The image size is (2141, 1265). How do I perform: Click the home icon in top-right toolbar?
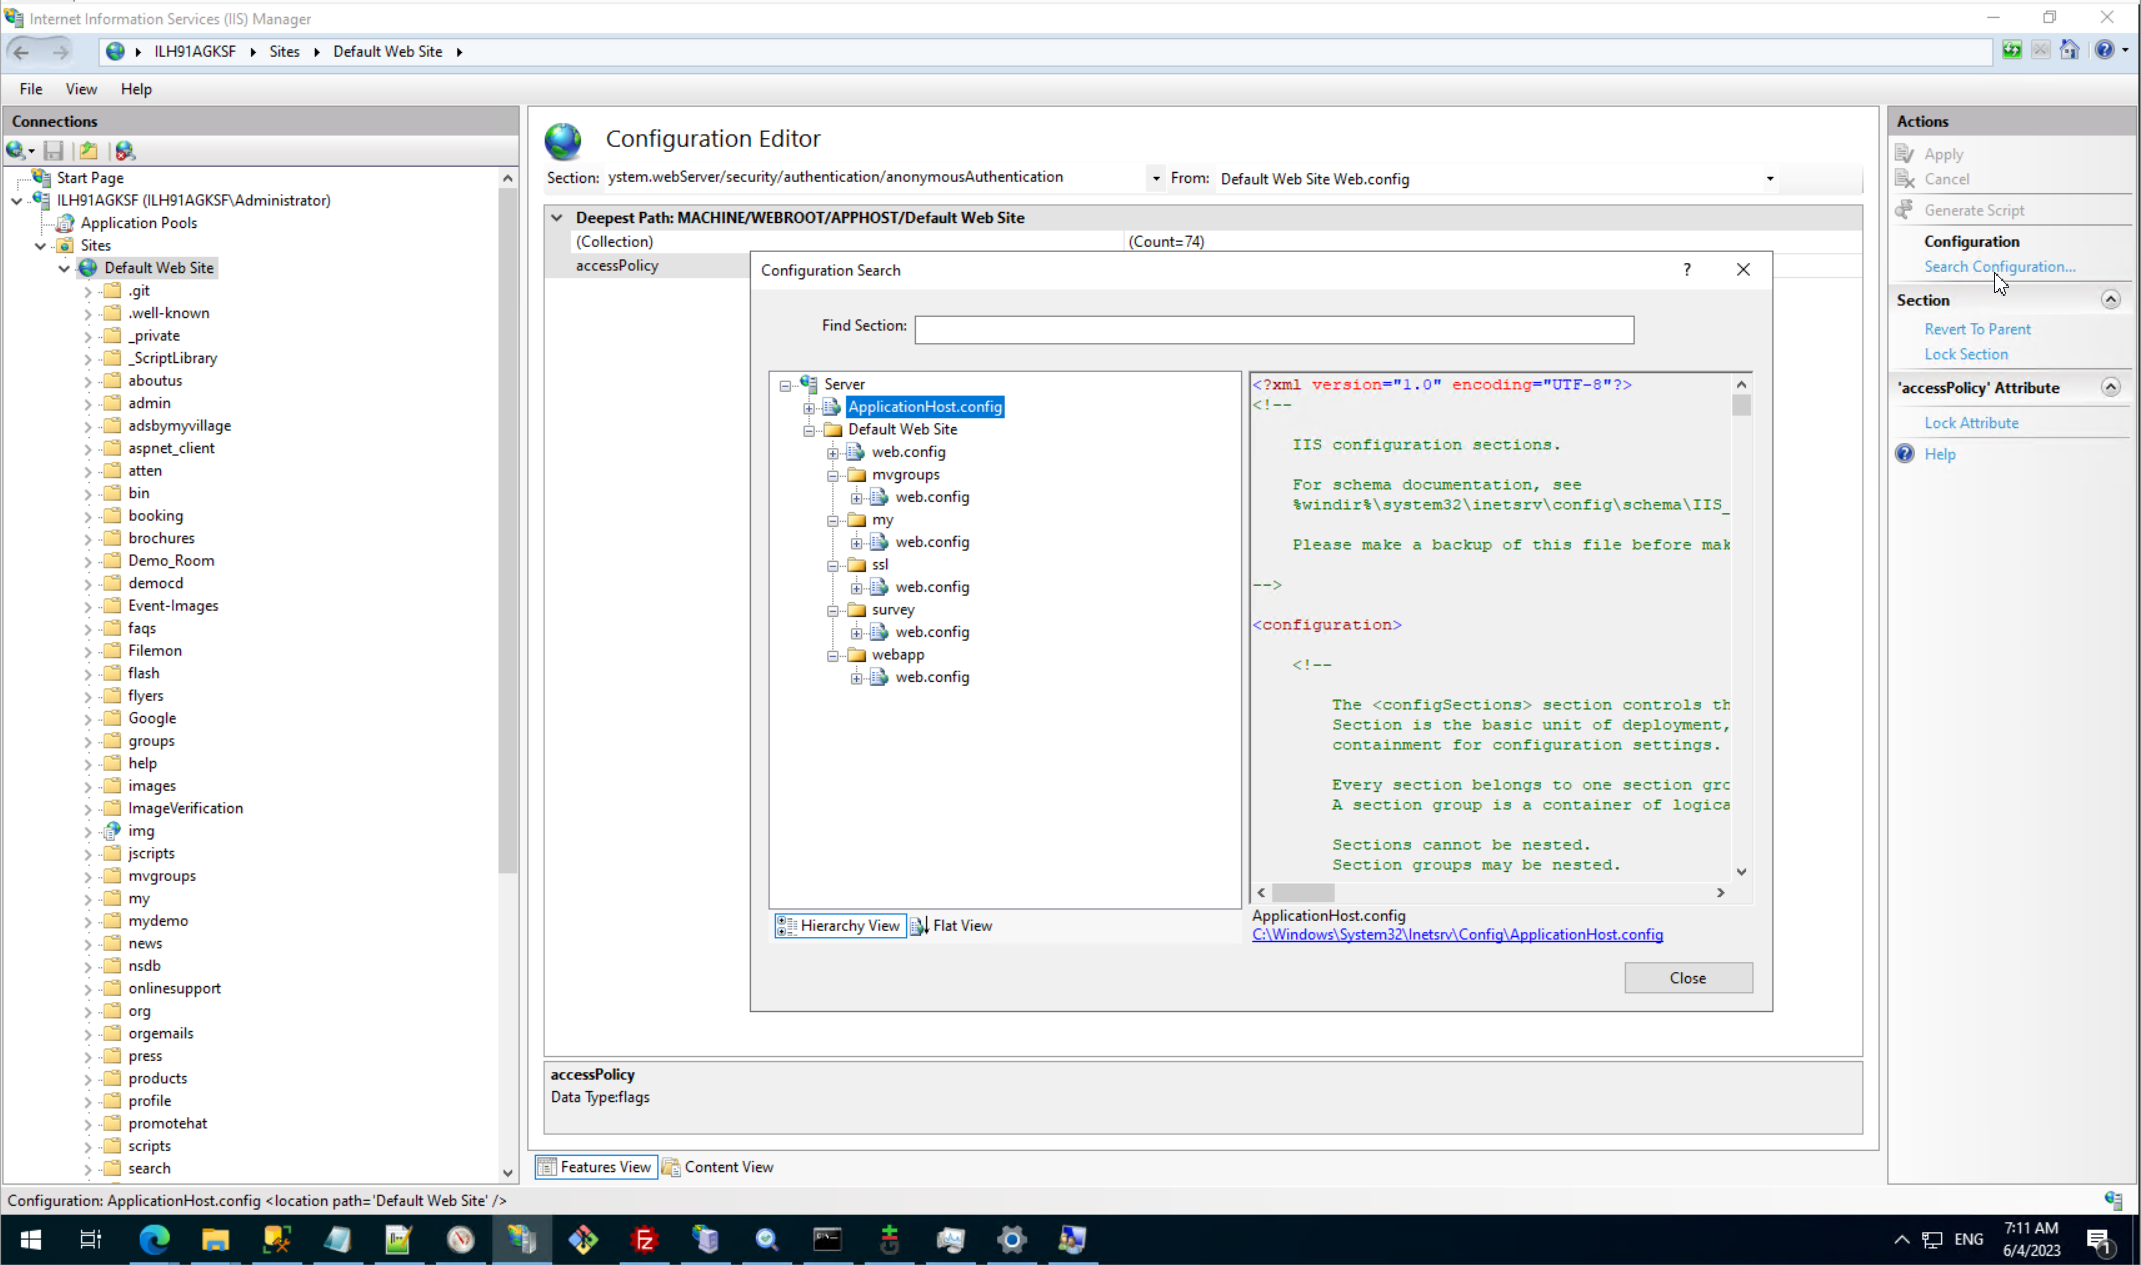2069,51
